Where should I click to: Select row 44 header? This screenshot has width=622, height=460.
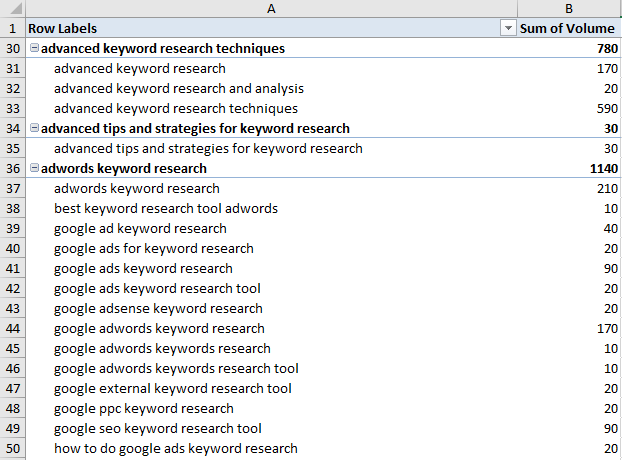tap(13, 328)
